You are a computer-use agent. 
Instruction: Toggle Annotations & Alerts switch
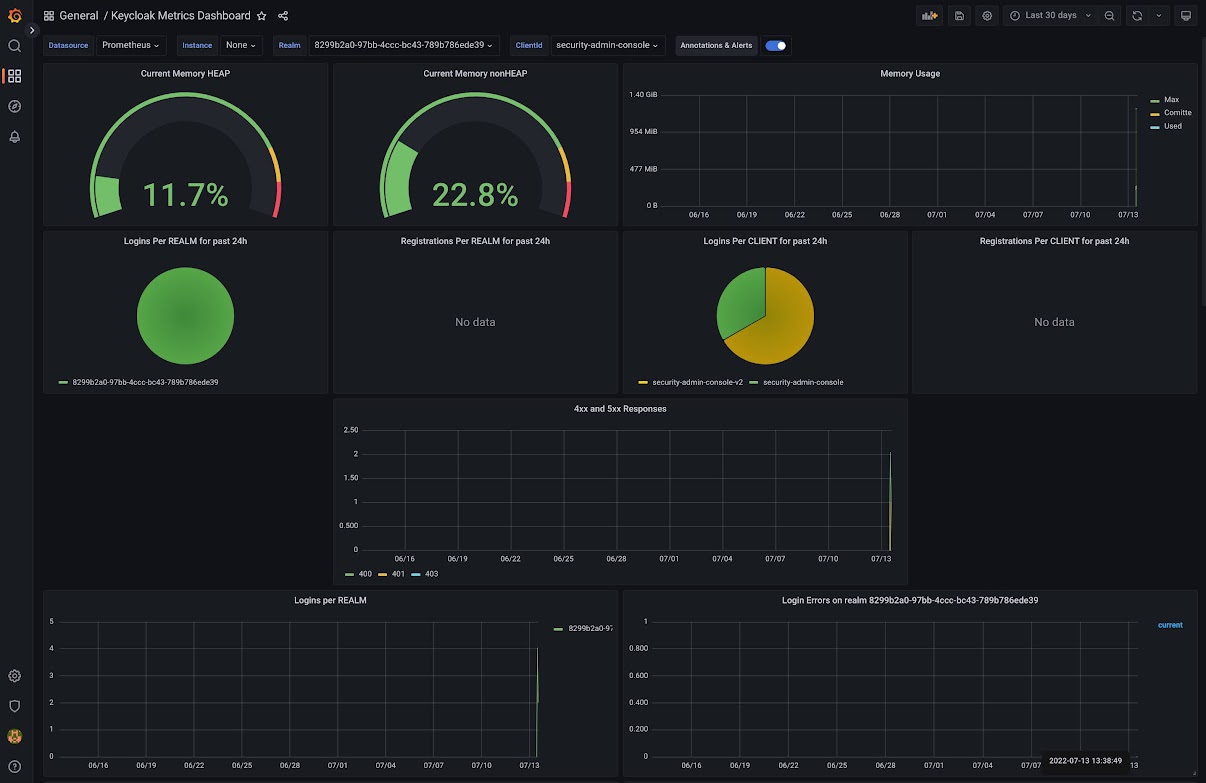pos(775,45)
